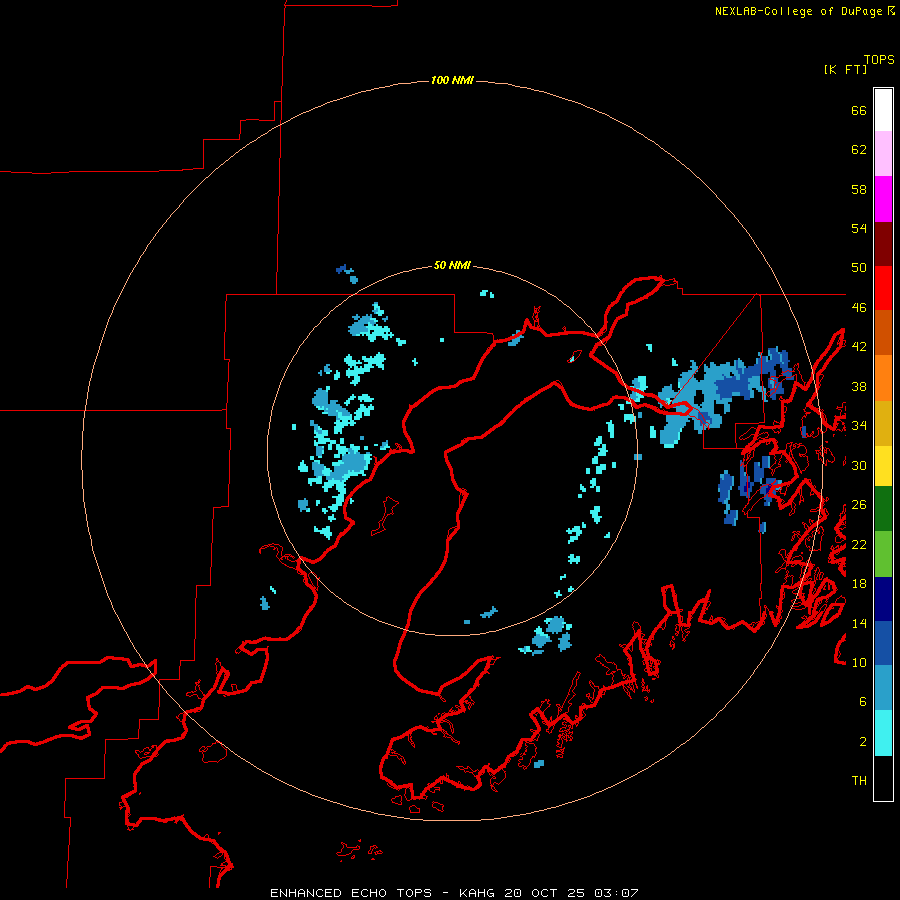This screenshot has height=900, width=900.
Task: Click the bright red swatch between 46 and 50
Action: 883,288
